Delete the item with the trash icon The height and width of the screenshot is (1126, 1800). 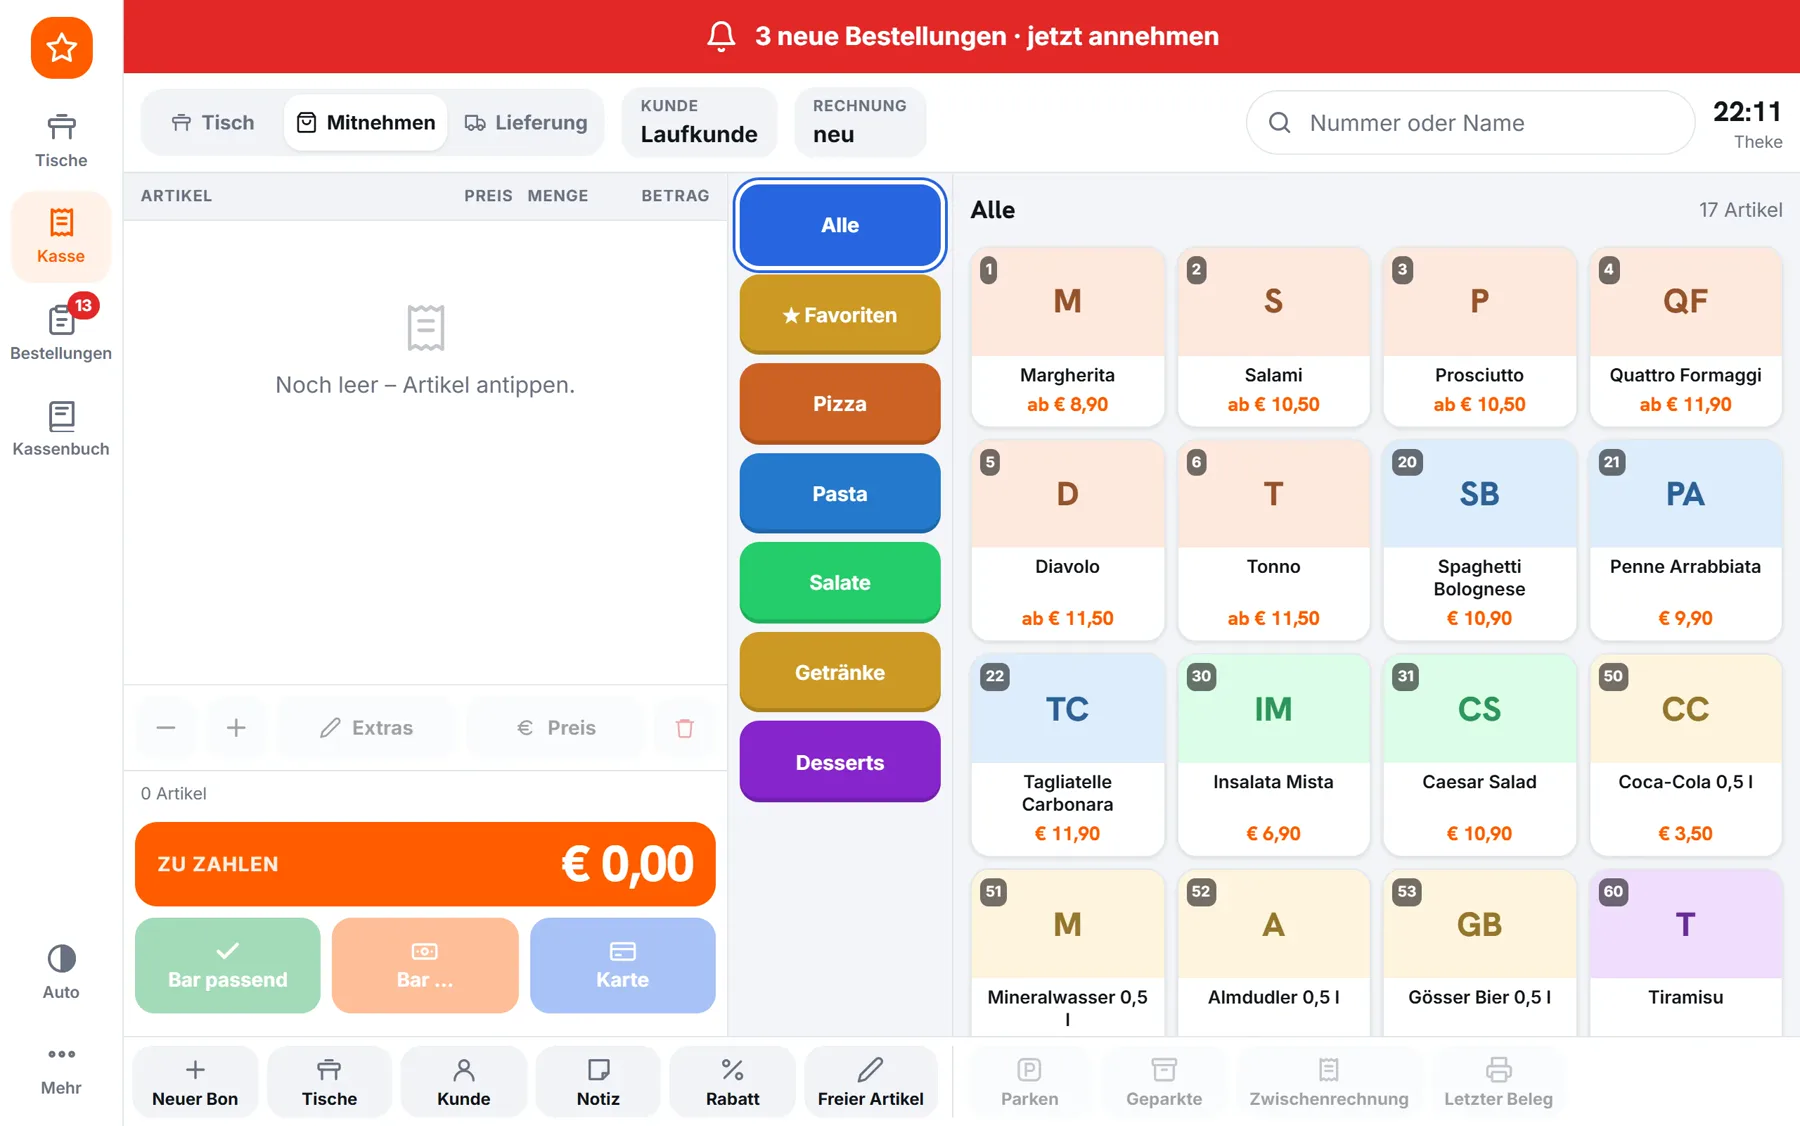click(x=685, y=728)
